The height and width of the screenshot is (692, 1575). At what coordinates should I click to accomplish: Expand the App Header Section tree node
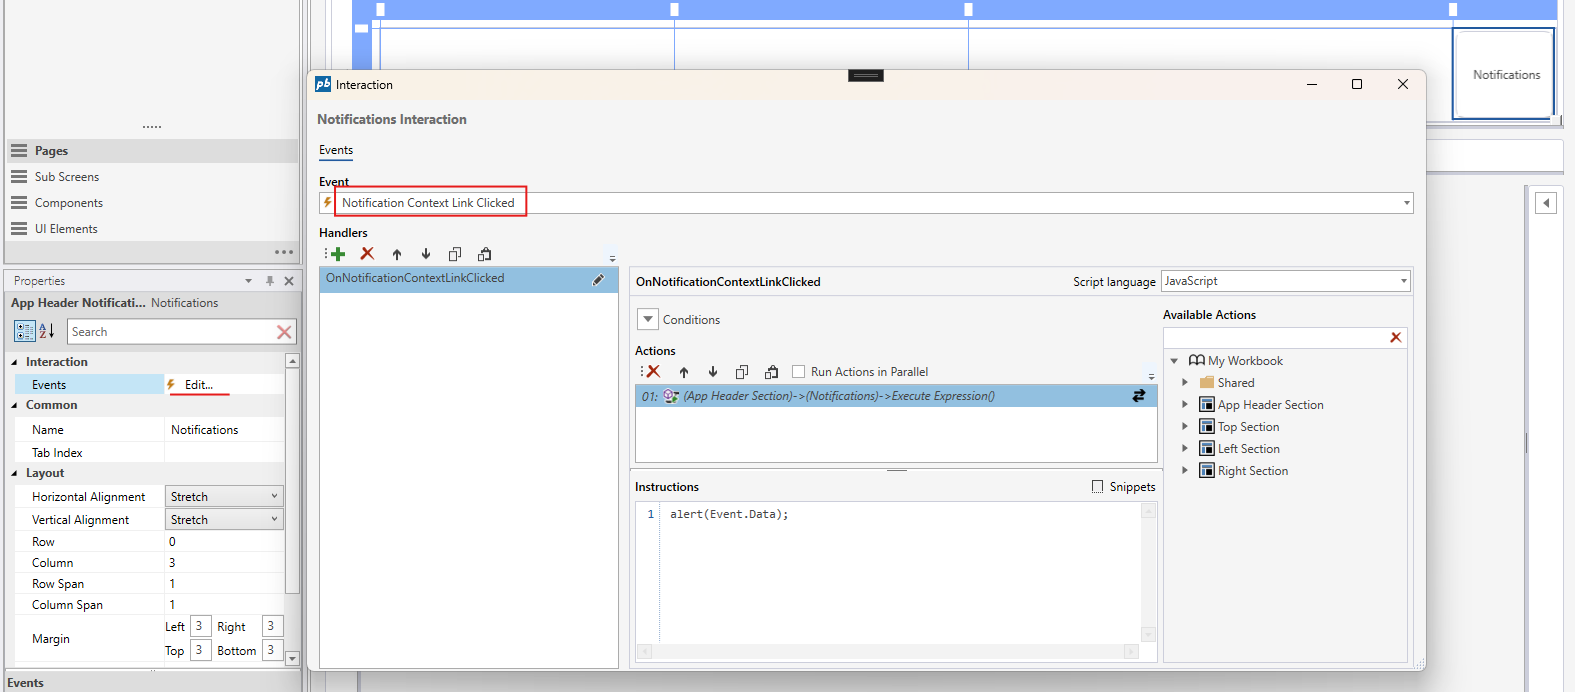(1185, 405)
